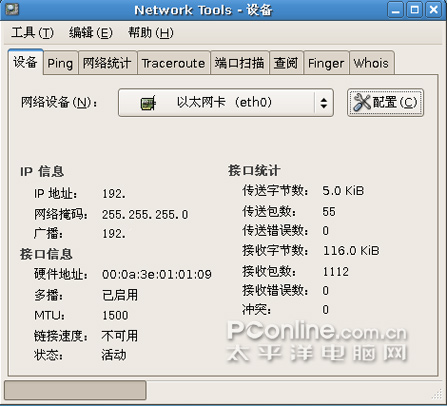The height and width of the screenshot is (406, 447).
Task: Click the 传送错误数 value 0
Action: 326,231
